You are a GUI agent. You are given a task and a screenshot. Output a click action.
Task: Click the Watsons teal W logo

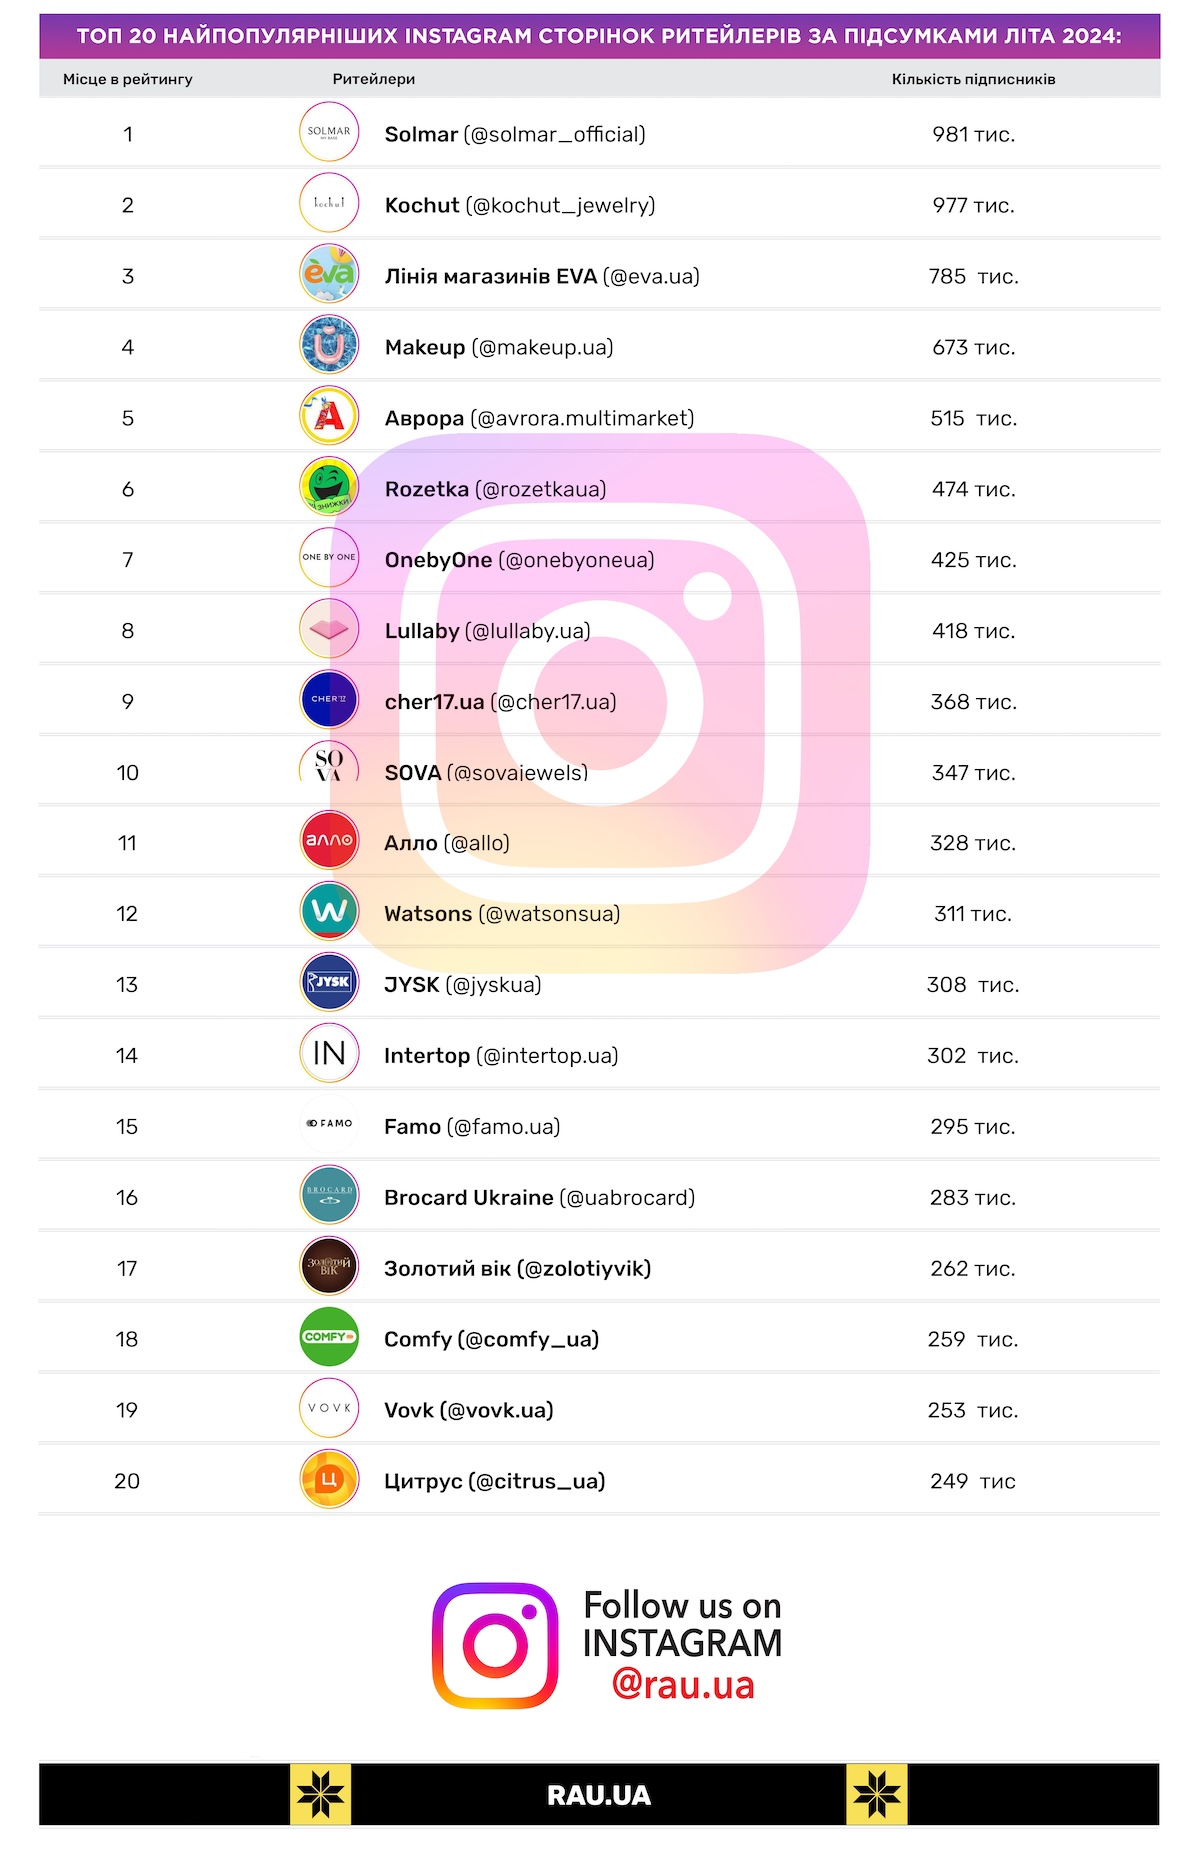[329, 911]
